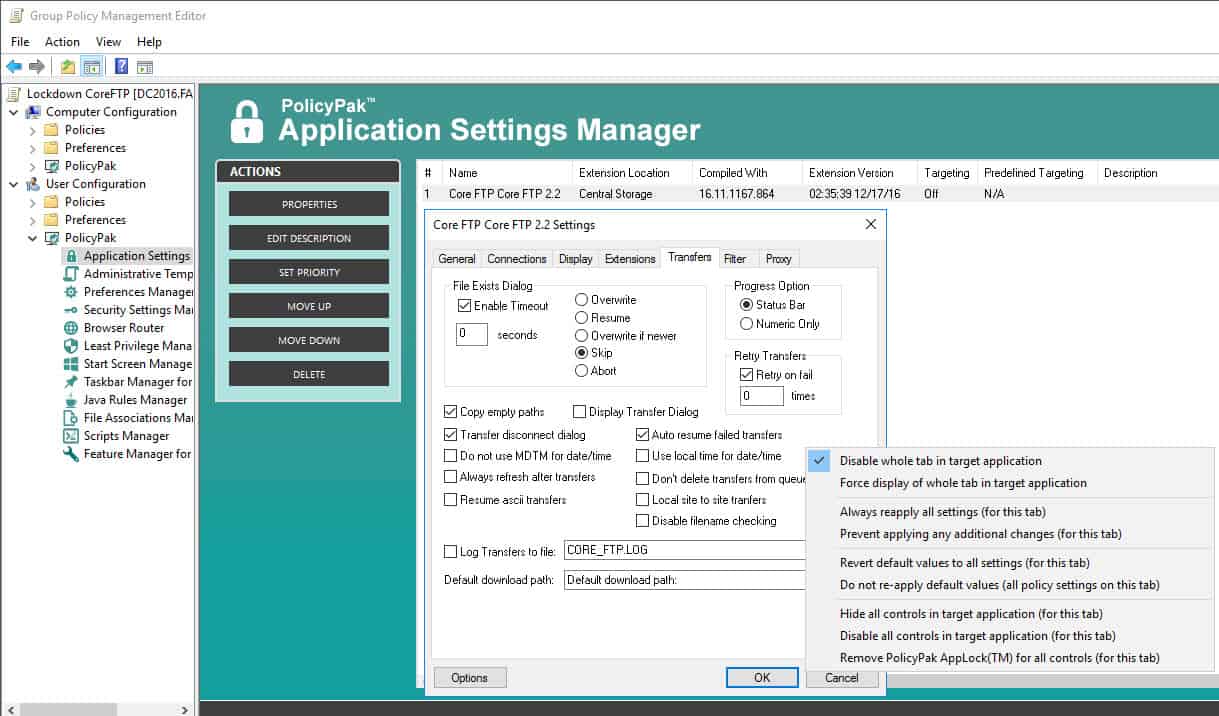Click the forward arrow in the toolbar
This screenshot has width=1219, height=716.
coord(37,67)
